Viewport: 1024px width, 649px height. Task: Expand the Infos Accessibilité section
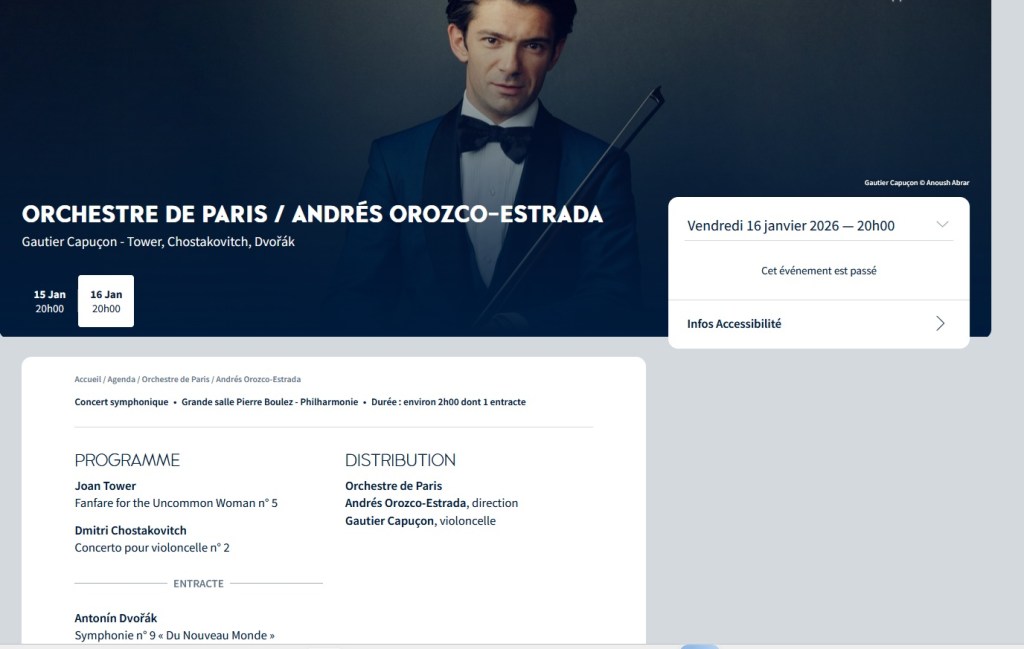tap(734, 324)
